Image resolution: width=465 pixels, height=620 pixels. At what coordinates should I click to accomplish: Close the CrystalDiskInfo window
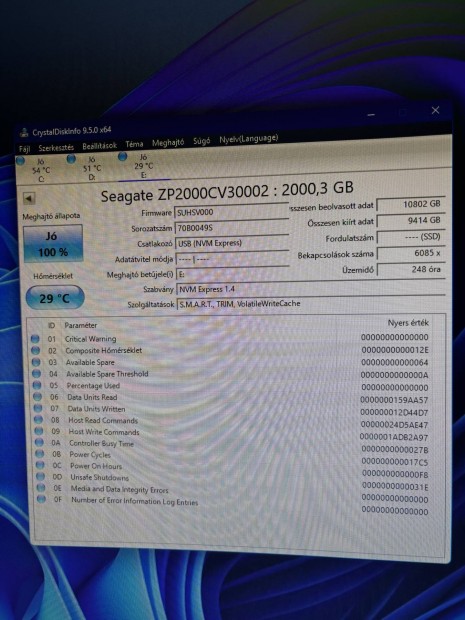pos(435,110)
